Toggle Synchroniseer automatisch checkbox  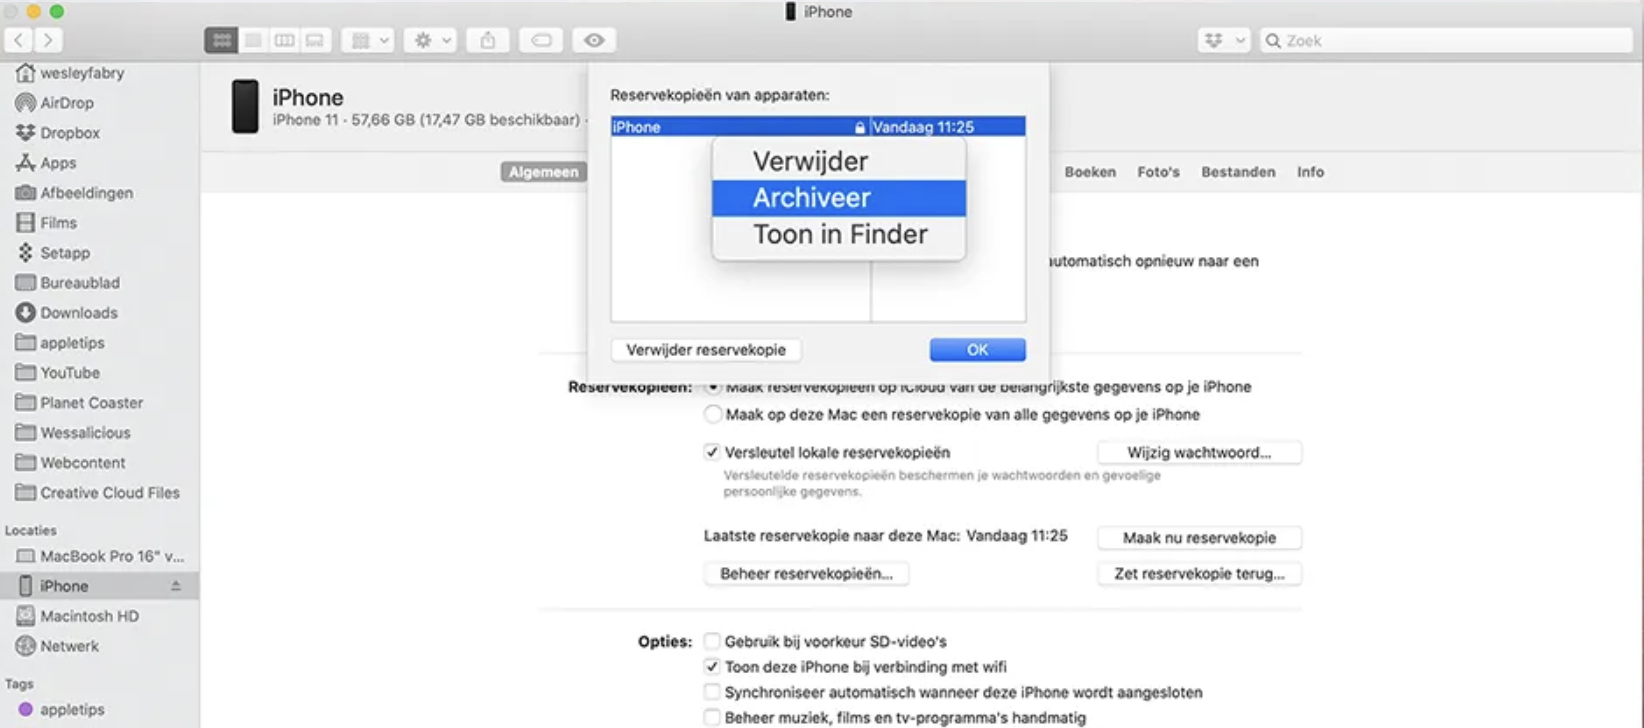[x=712, y=692]
